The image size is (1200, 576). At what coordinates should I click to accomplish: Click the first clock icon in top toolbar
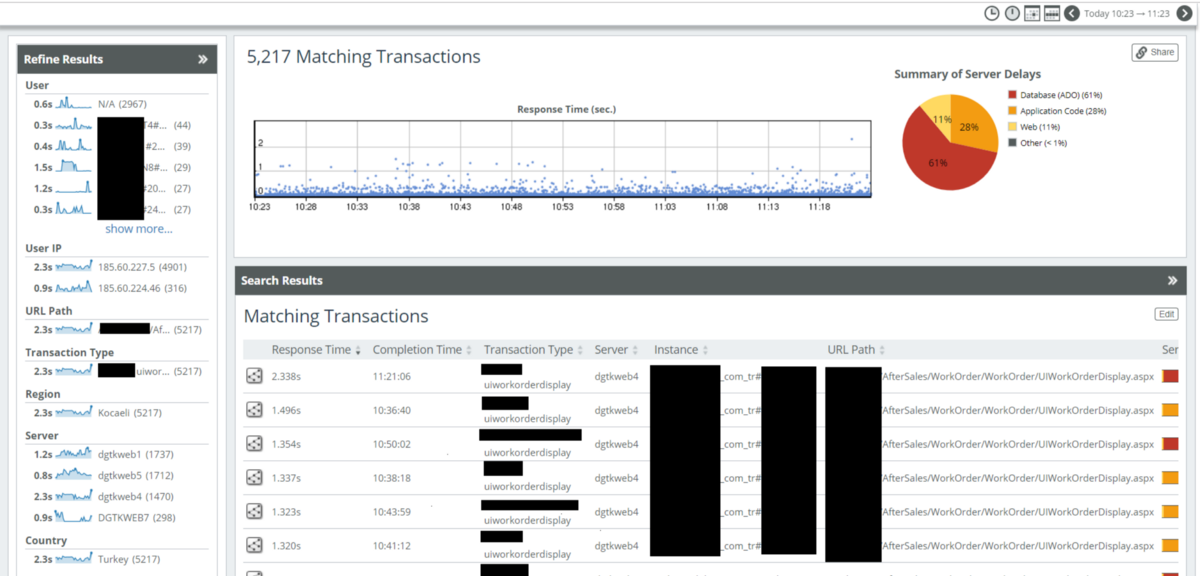[992, 13]
